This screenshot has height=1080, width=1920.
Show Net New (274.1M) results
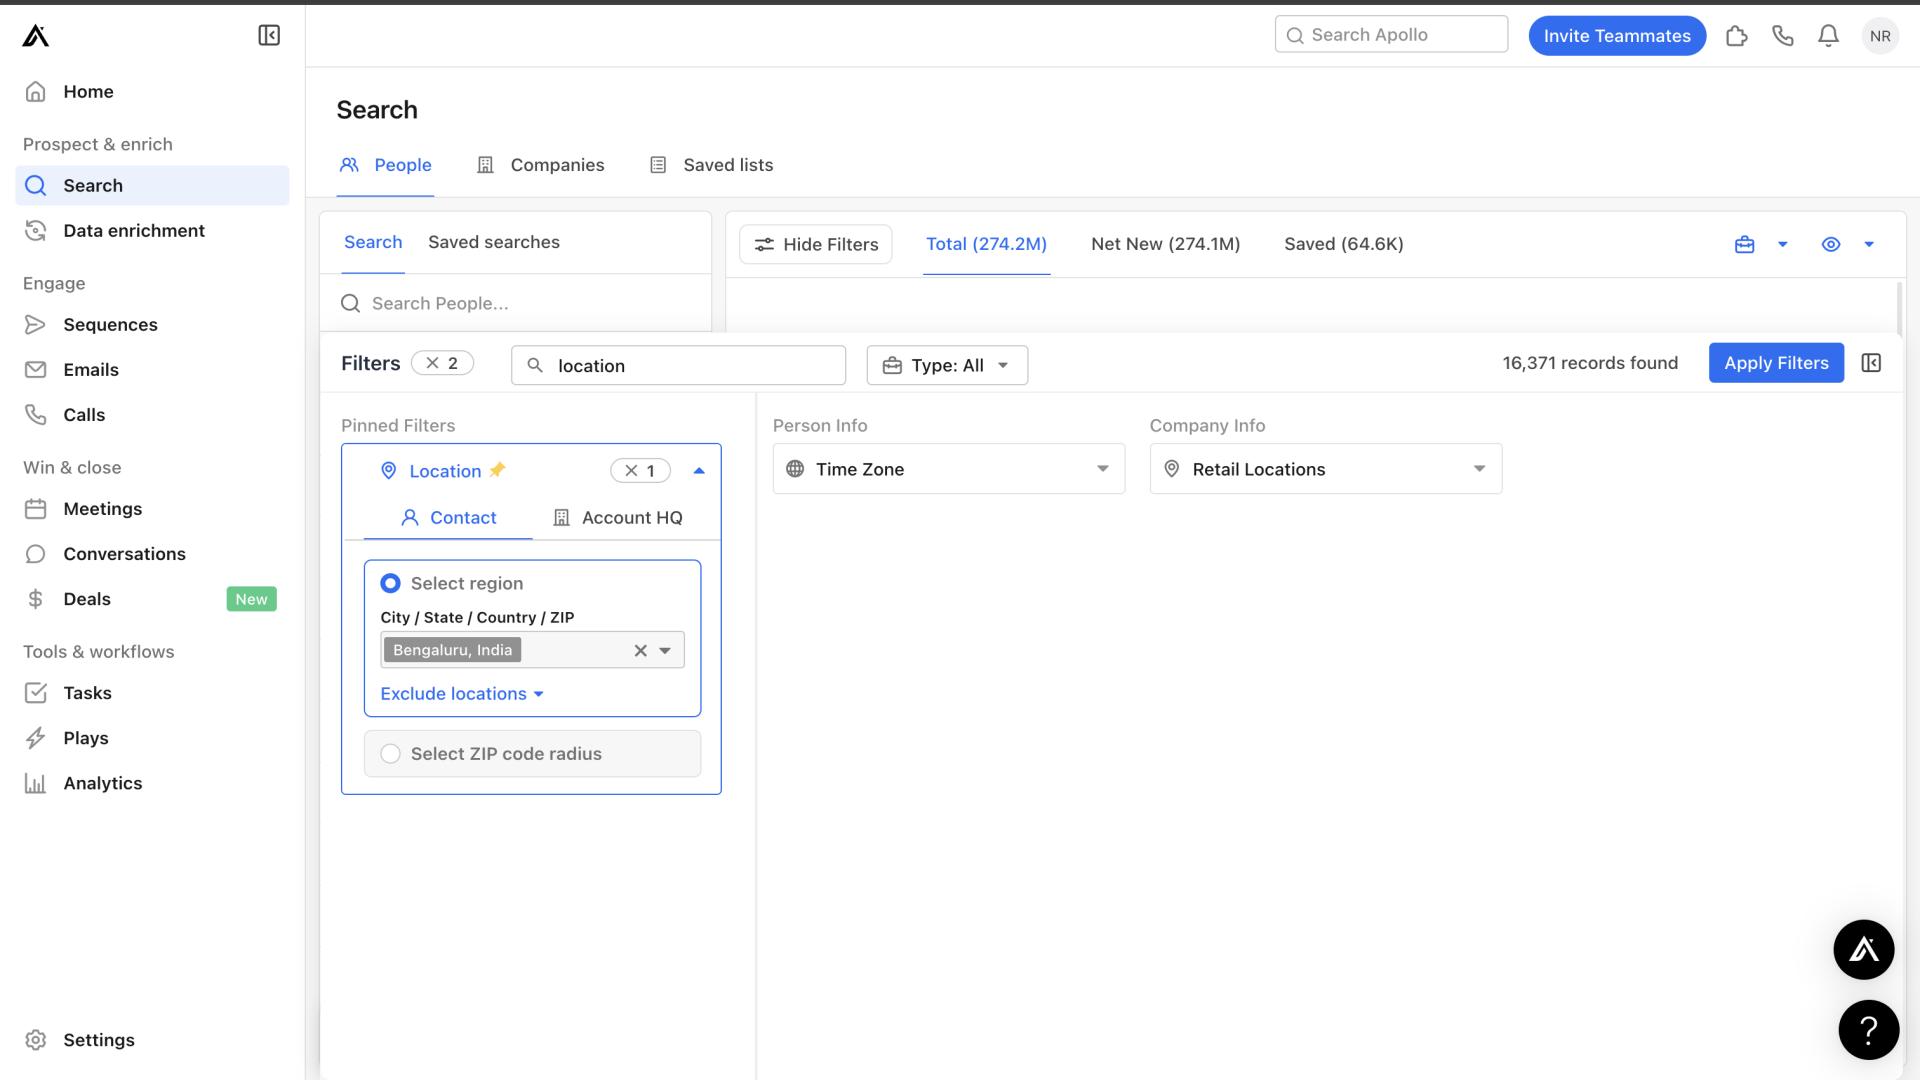point(1166,244)
